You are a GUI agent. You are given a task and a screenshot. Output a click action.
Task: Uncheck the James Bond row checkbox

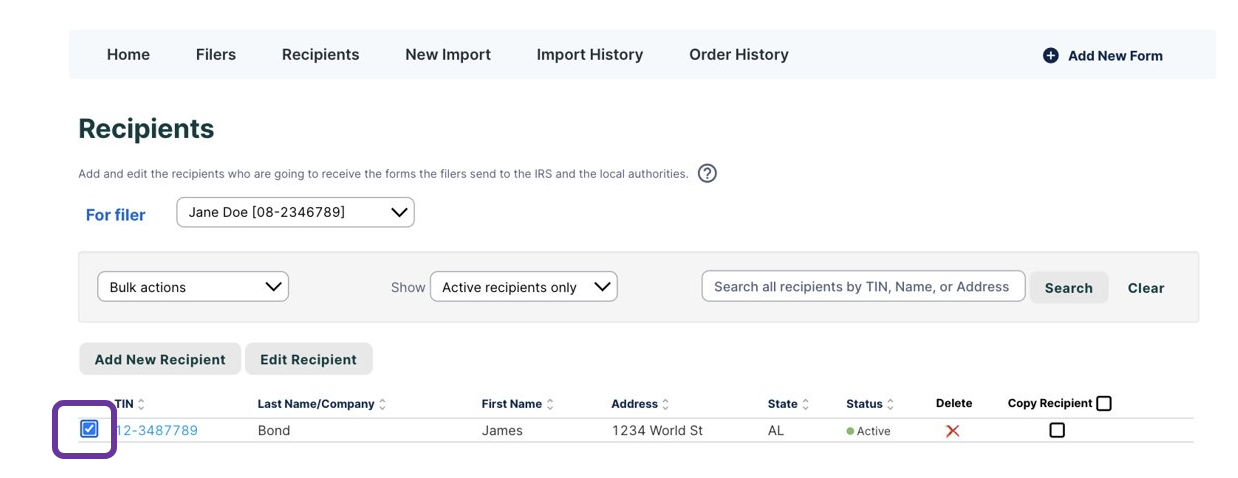click(89, 429)
